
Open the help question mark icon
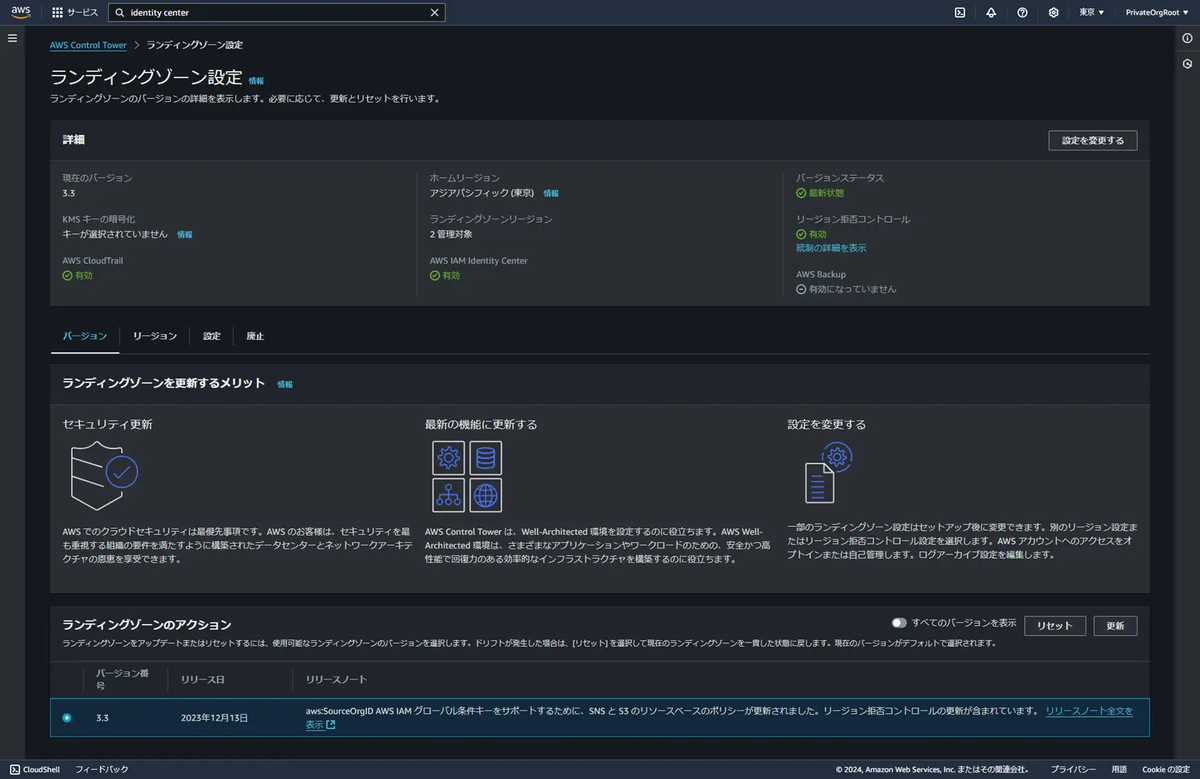coord(1022,12)
